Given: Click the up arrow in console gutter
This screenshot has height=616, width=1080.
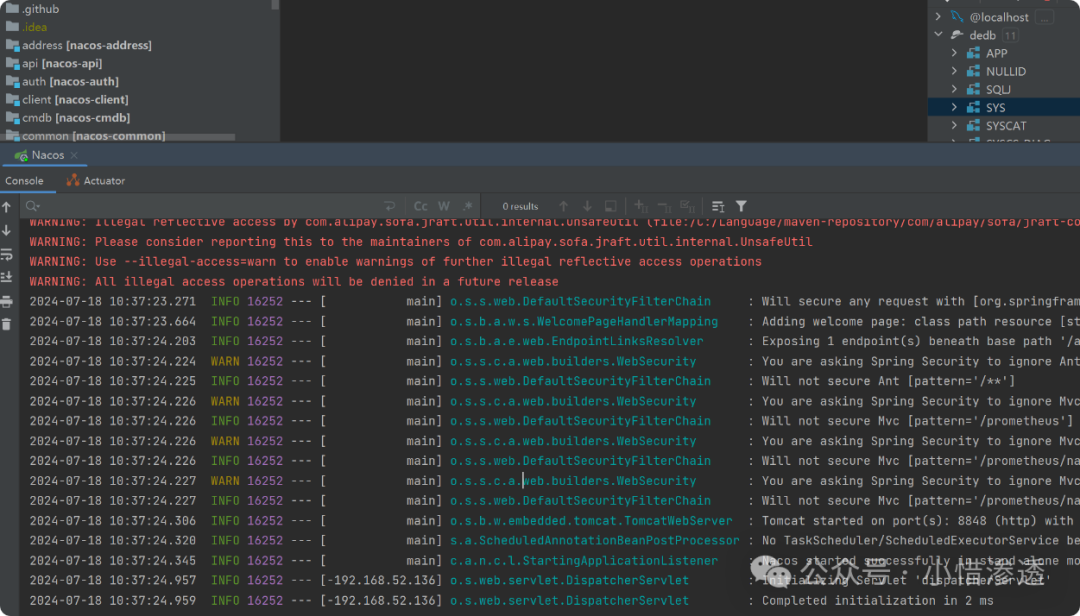Looking at the screenshot, I should coord(7,207).
